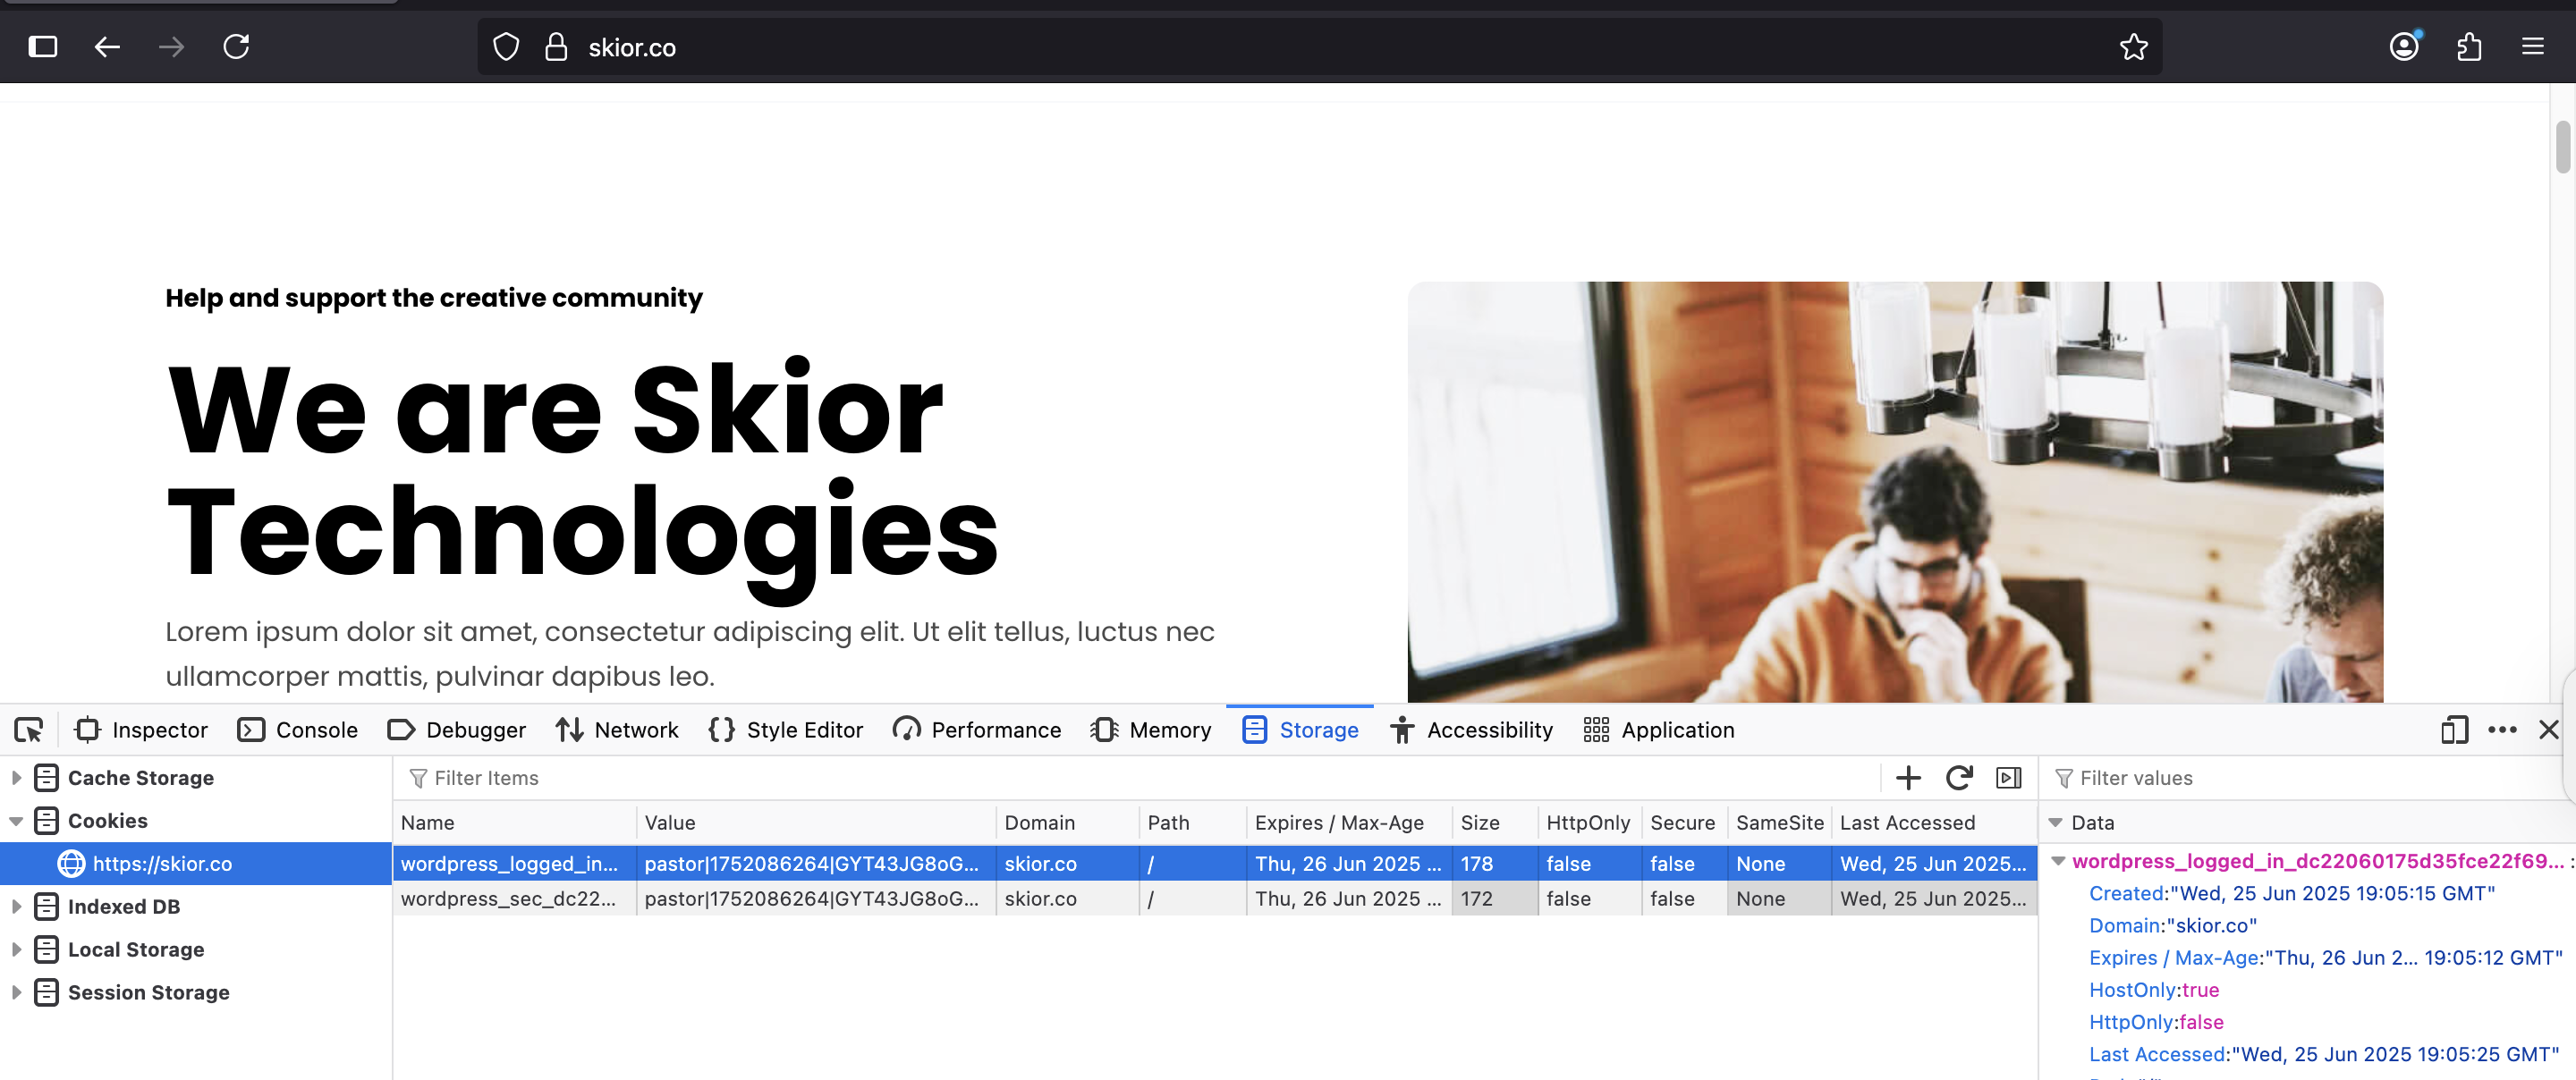Sort by the Domain column header
Viewport: 2576px width, 1080px height.
1068,823
